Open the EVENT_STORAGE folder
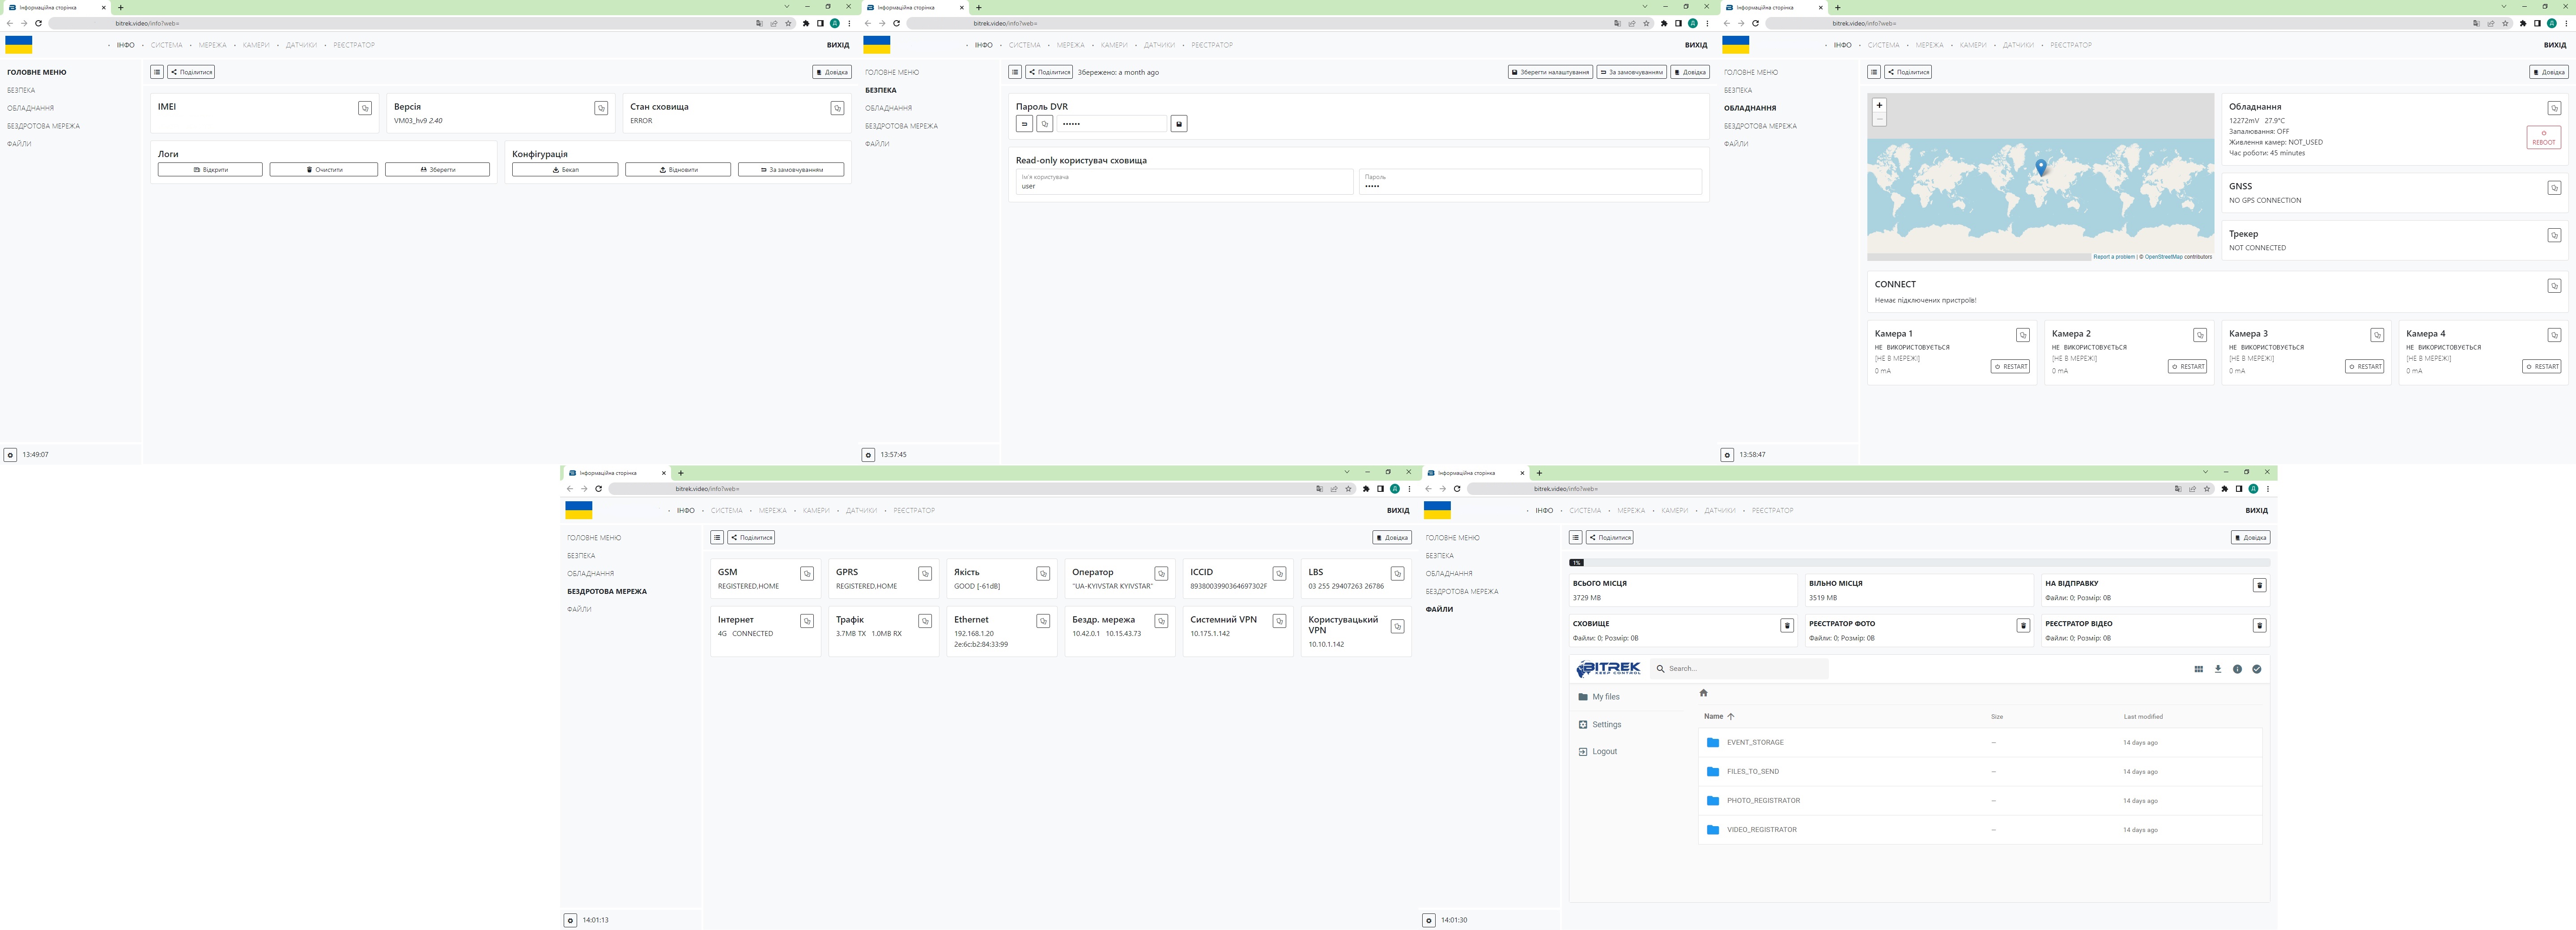Viewport: 2576px width, 930px height. coord(1980,743)
